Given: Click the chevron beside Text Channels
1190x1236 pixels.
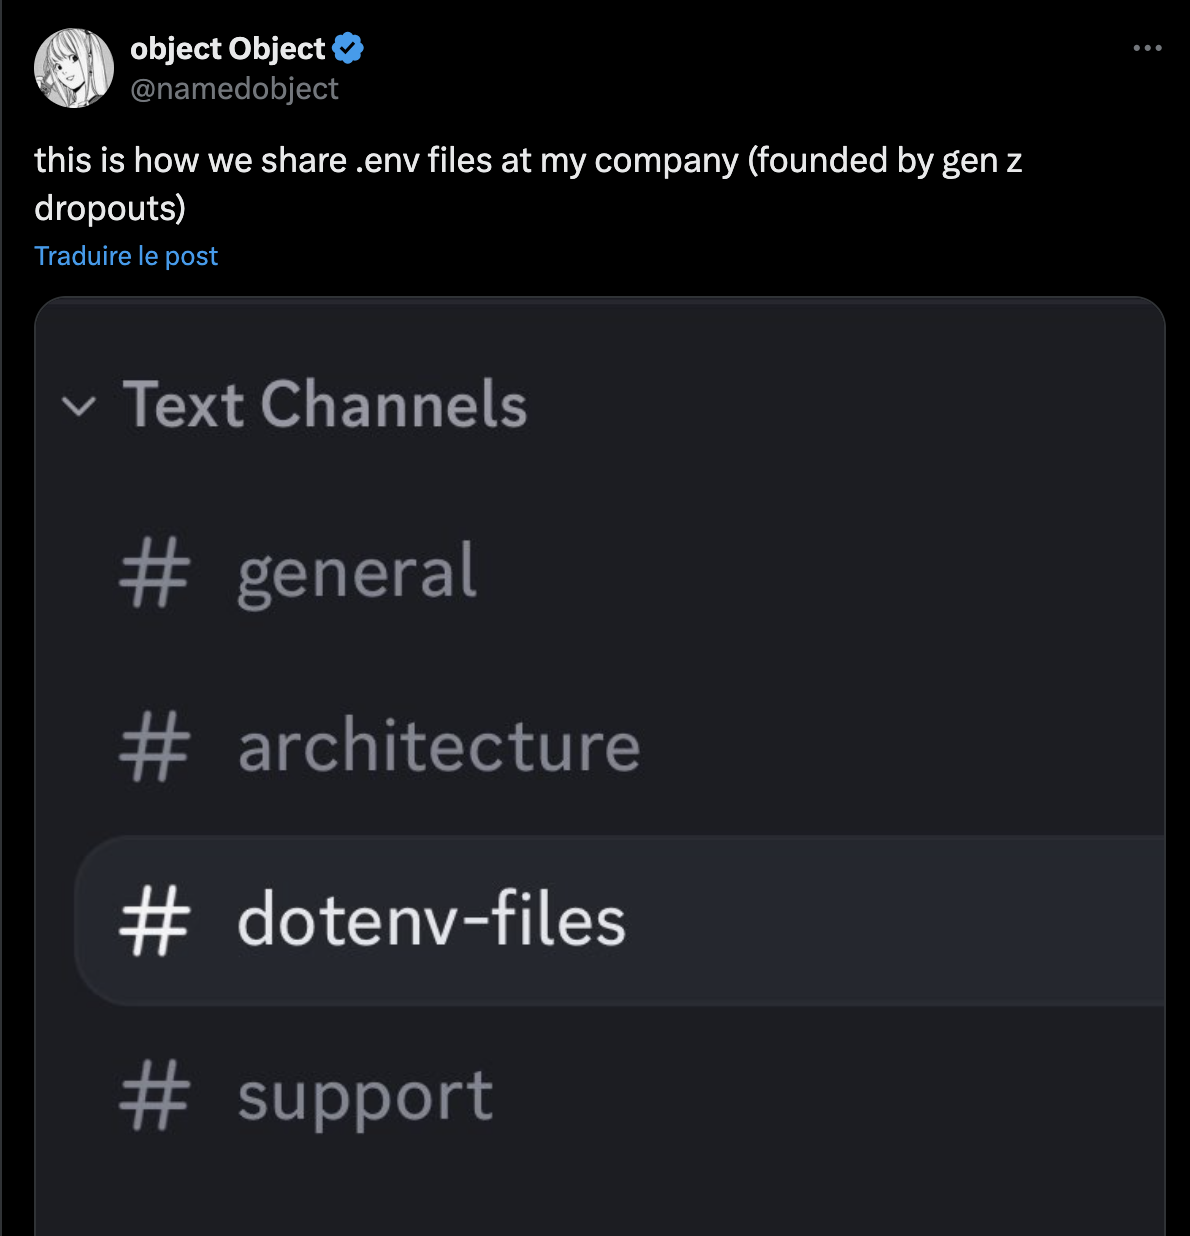Looking at the screenshot, I should pos(80,406).
